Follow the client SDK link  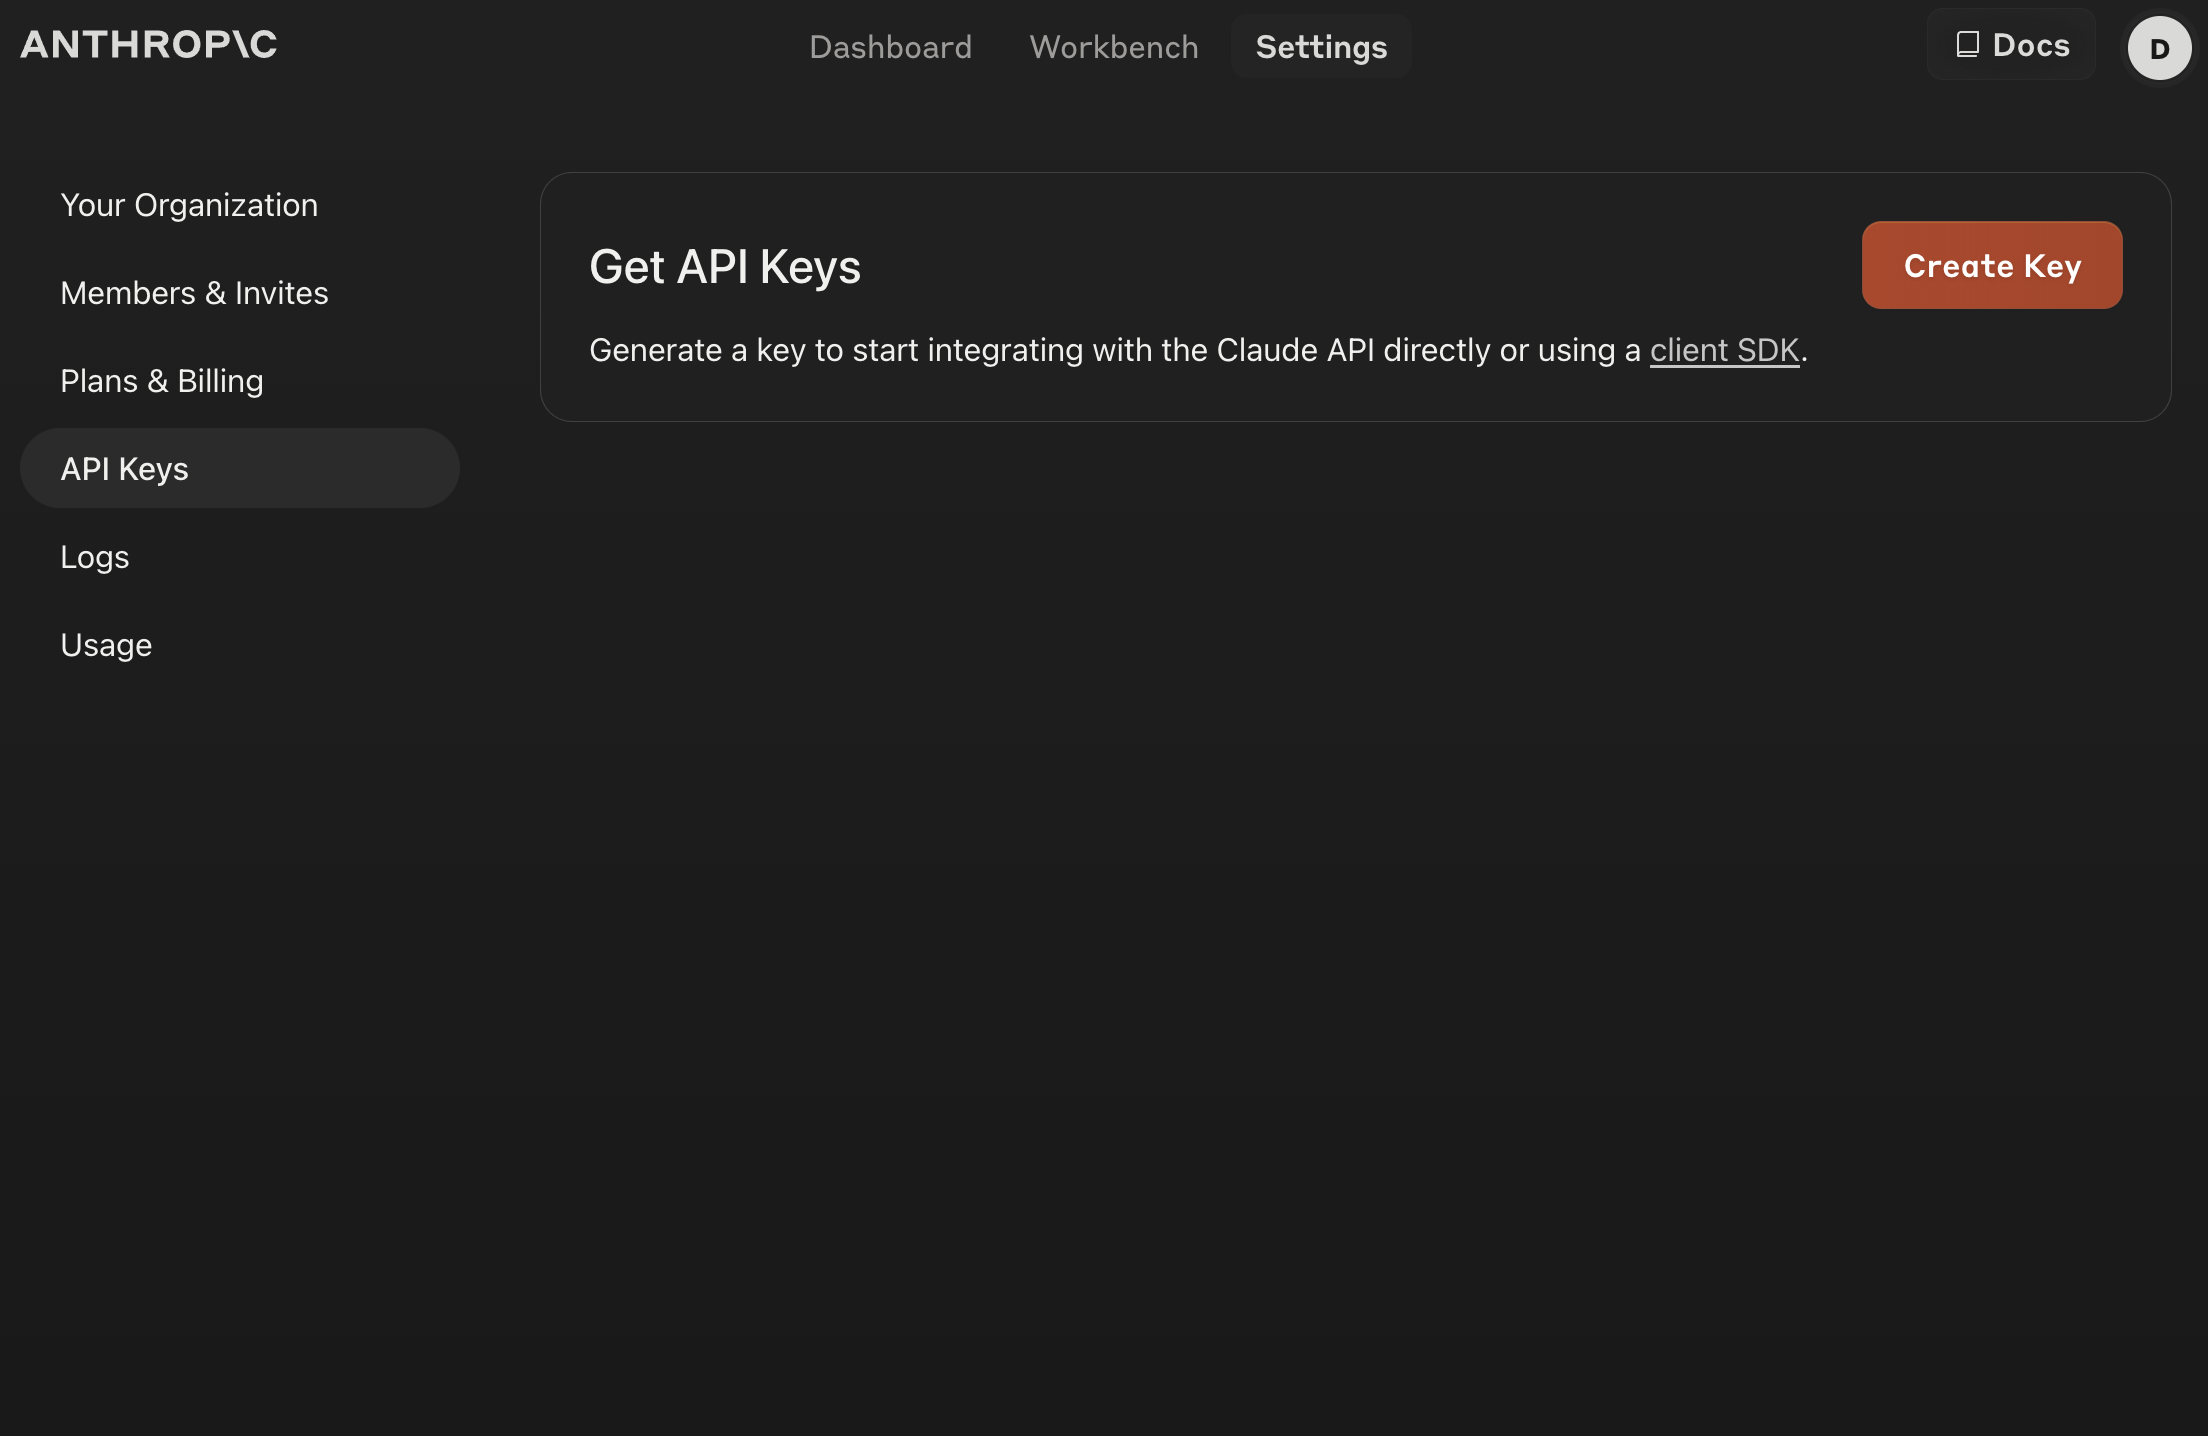coord(1724,350)
